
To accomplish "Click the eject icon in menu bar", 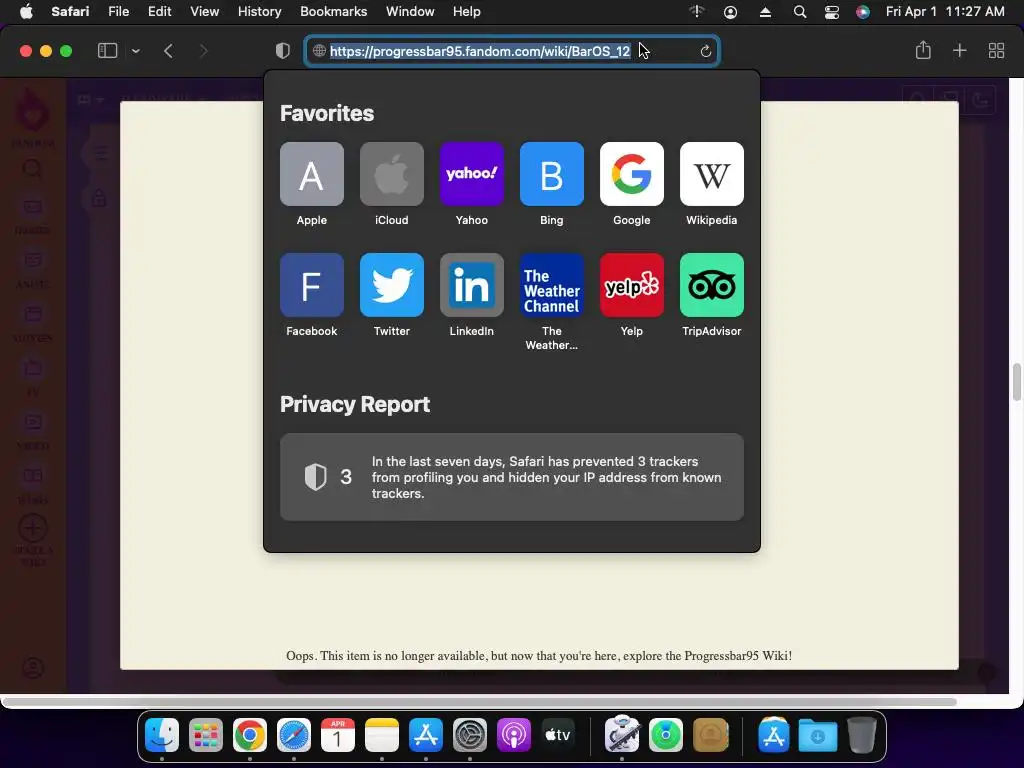I will point(765,12).
